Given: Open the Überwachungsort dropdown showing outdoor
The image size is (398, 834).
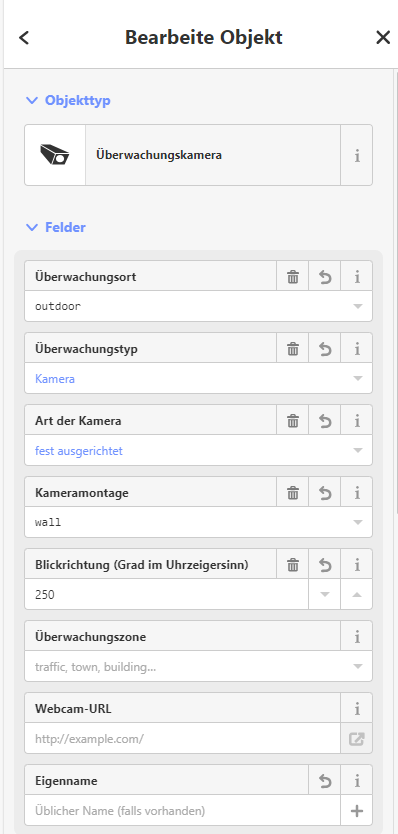Looking at the screenshot, I should point(198,306).
